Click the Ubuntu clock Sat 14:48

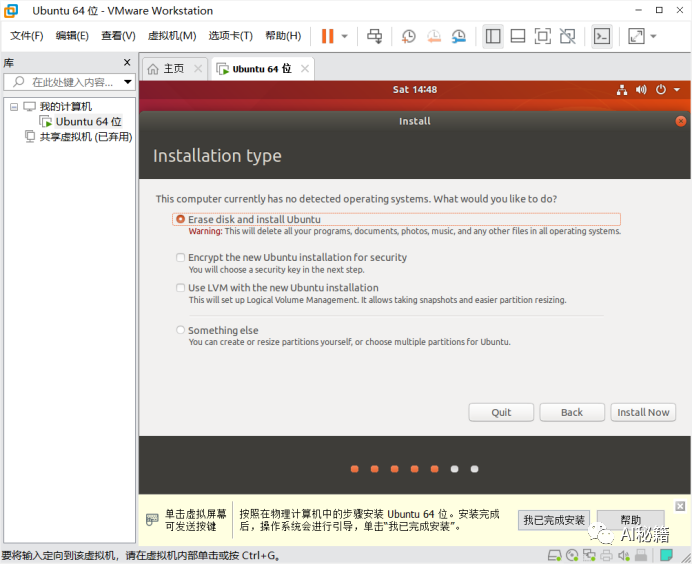click(x=414, y=90)
